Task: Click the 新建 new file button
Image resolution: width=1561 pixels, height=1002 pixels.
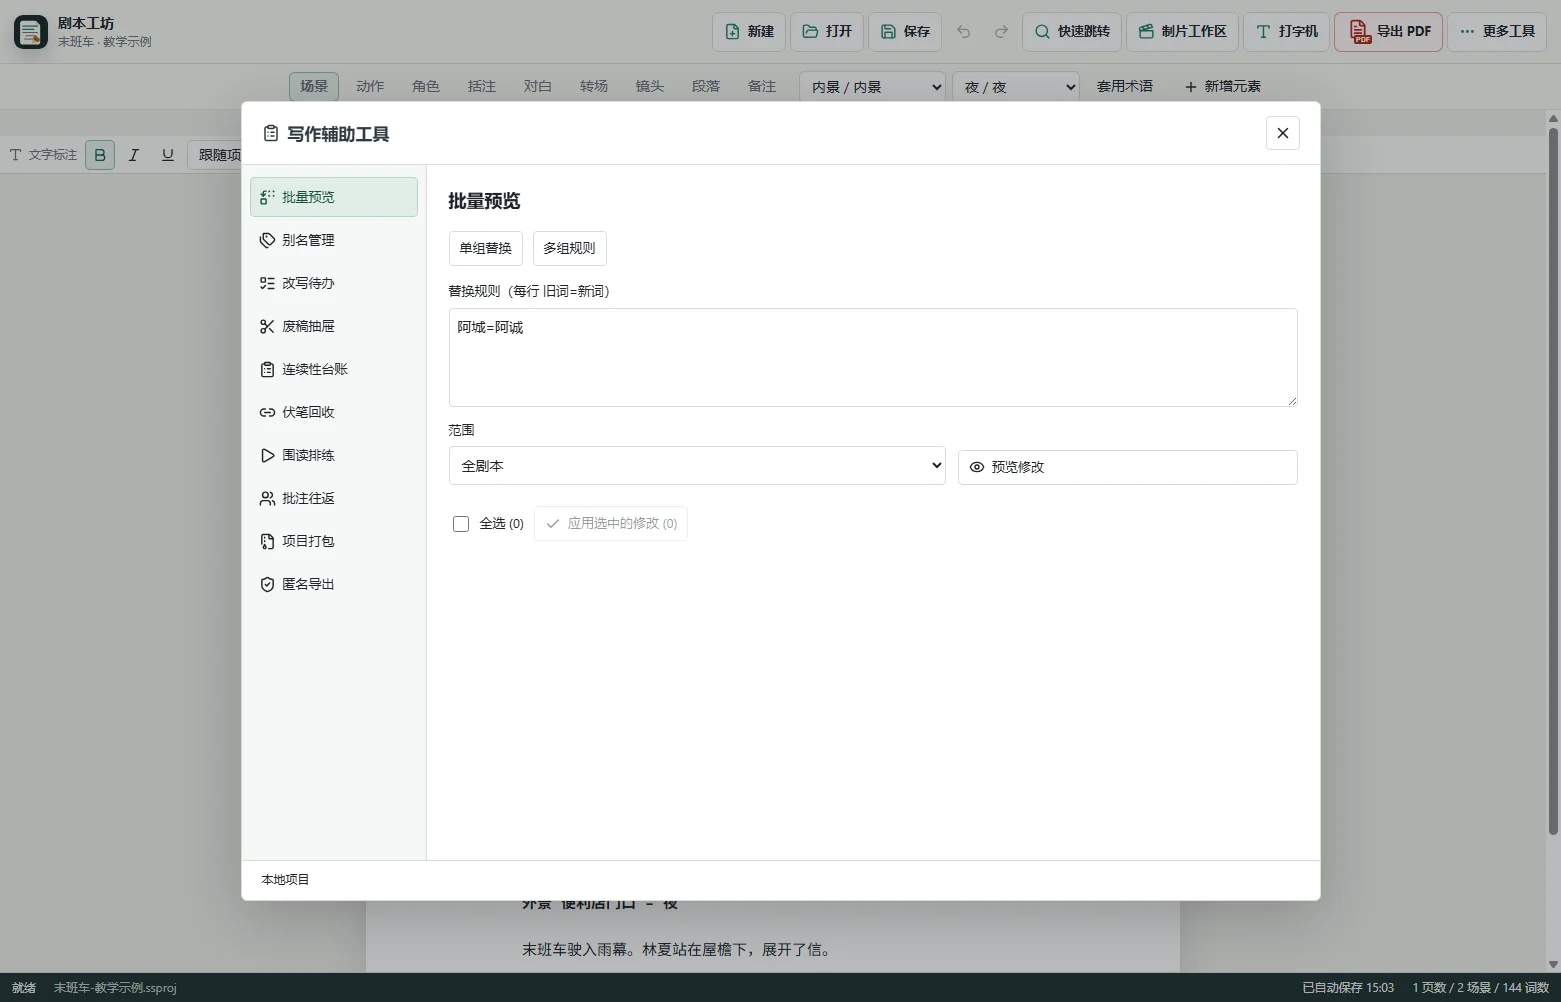Action: (749, 31)
